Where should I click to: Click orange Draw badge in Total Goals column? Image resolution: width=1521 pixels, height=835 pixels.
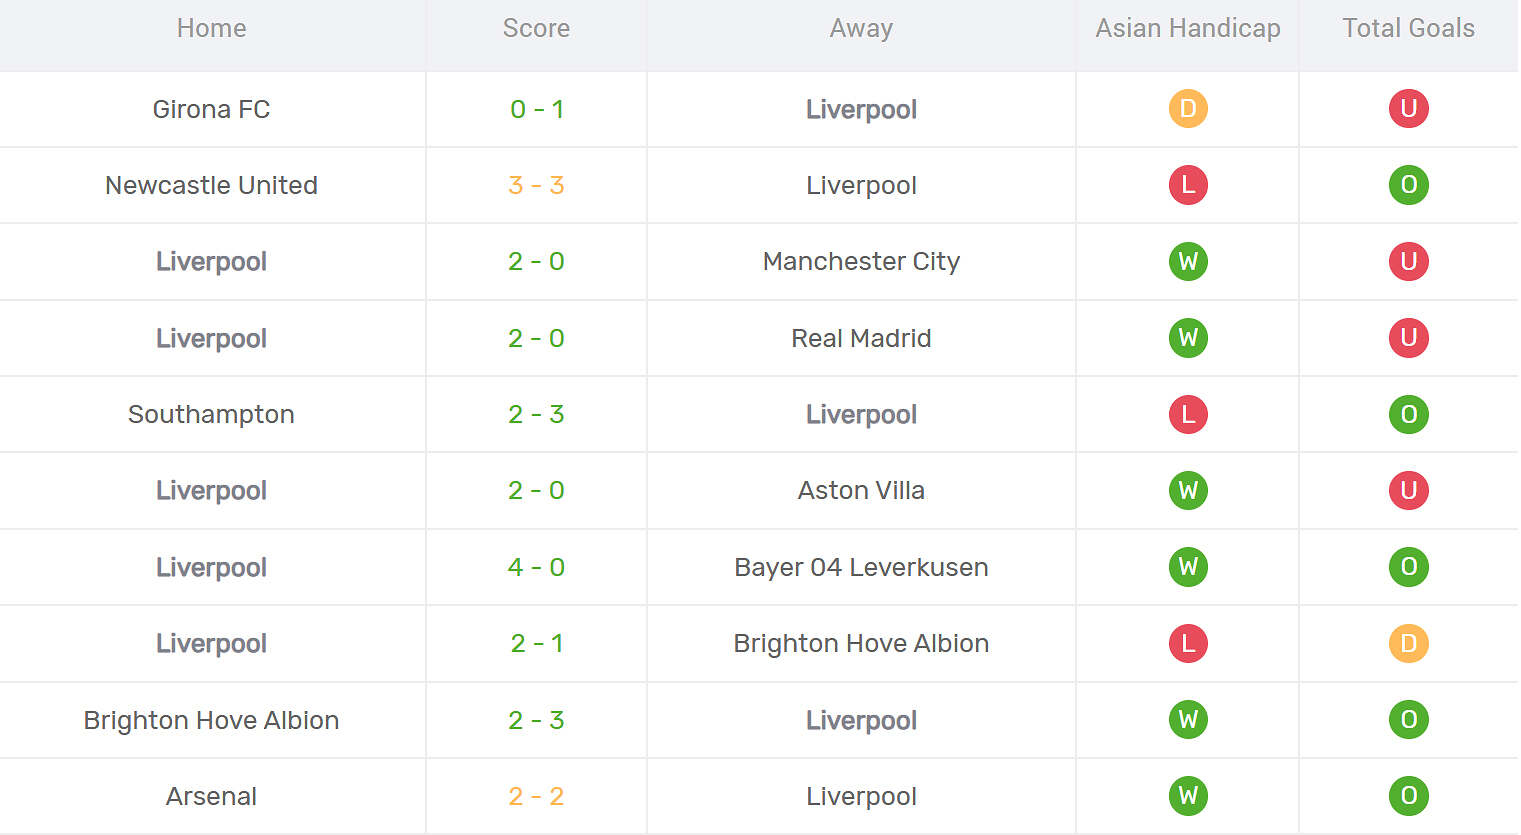1408,643
